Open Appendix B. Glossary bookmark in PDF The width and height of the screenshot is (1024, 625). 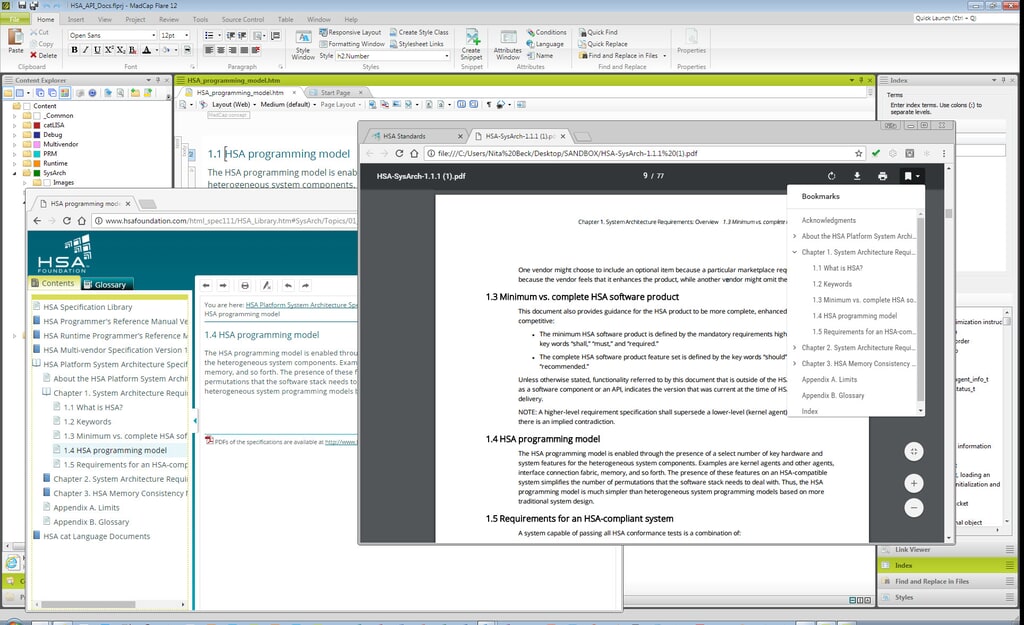(833, 395)
